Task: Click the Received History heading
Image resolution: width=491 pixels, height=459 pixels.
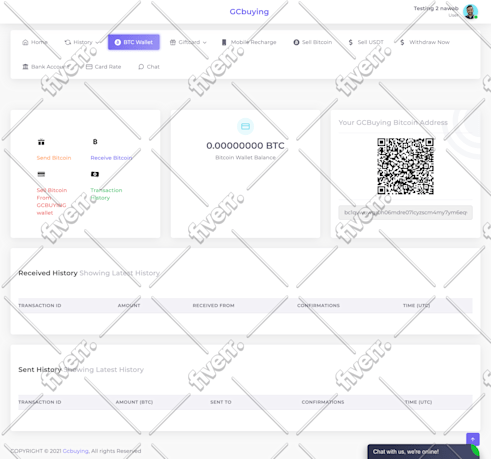Action: pyautogui.click(x=48, y=273)
